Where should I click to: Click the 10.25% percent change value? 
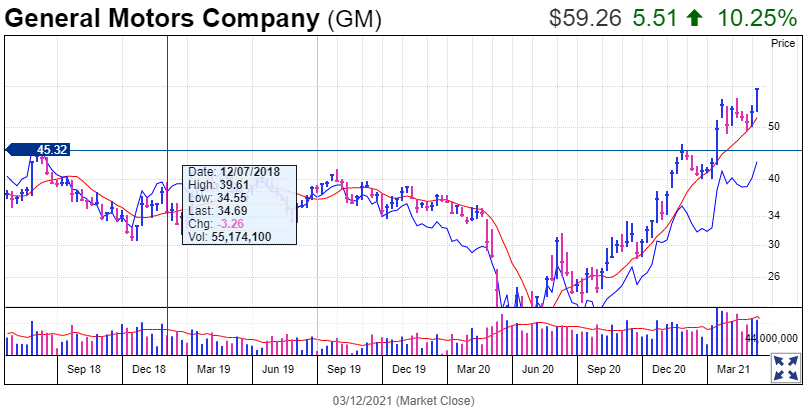point(757,19)
